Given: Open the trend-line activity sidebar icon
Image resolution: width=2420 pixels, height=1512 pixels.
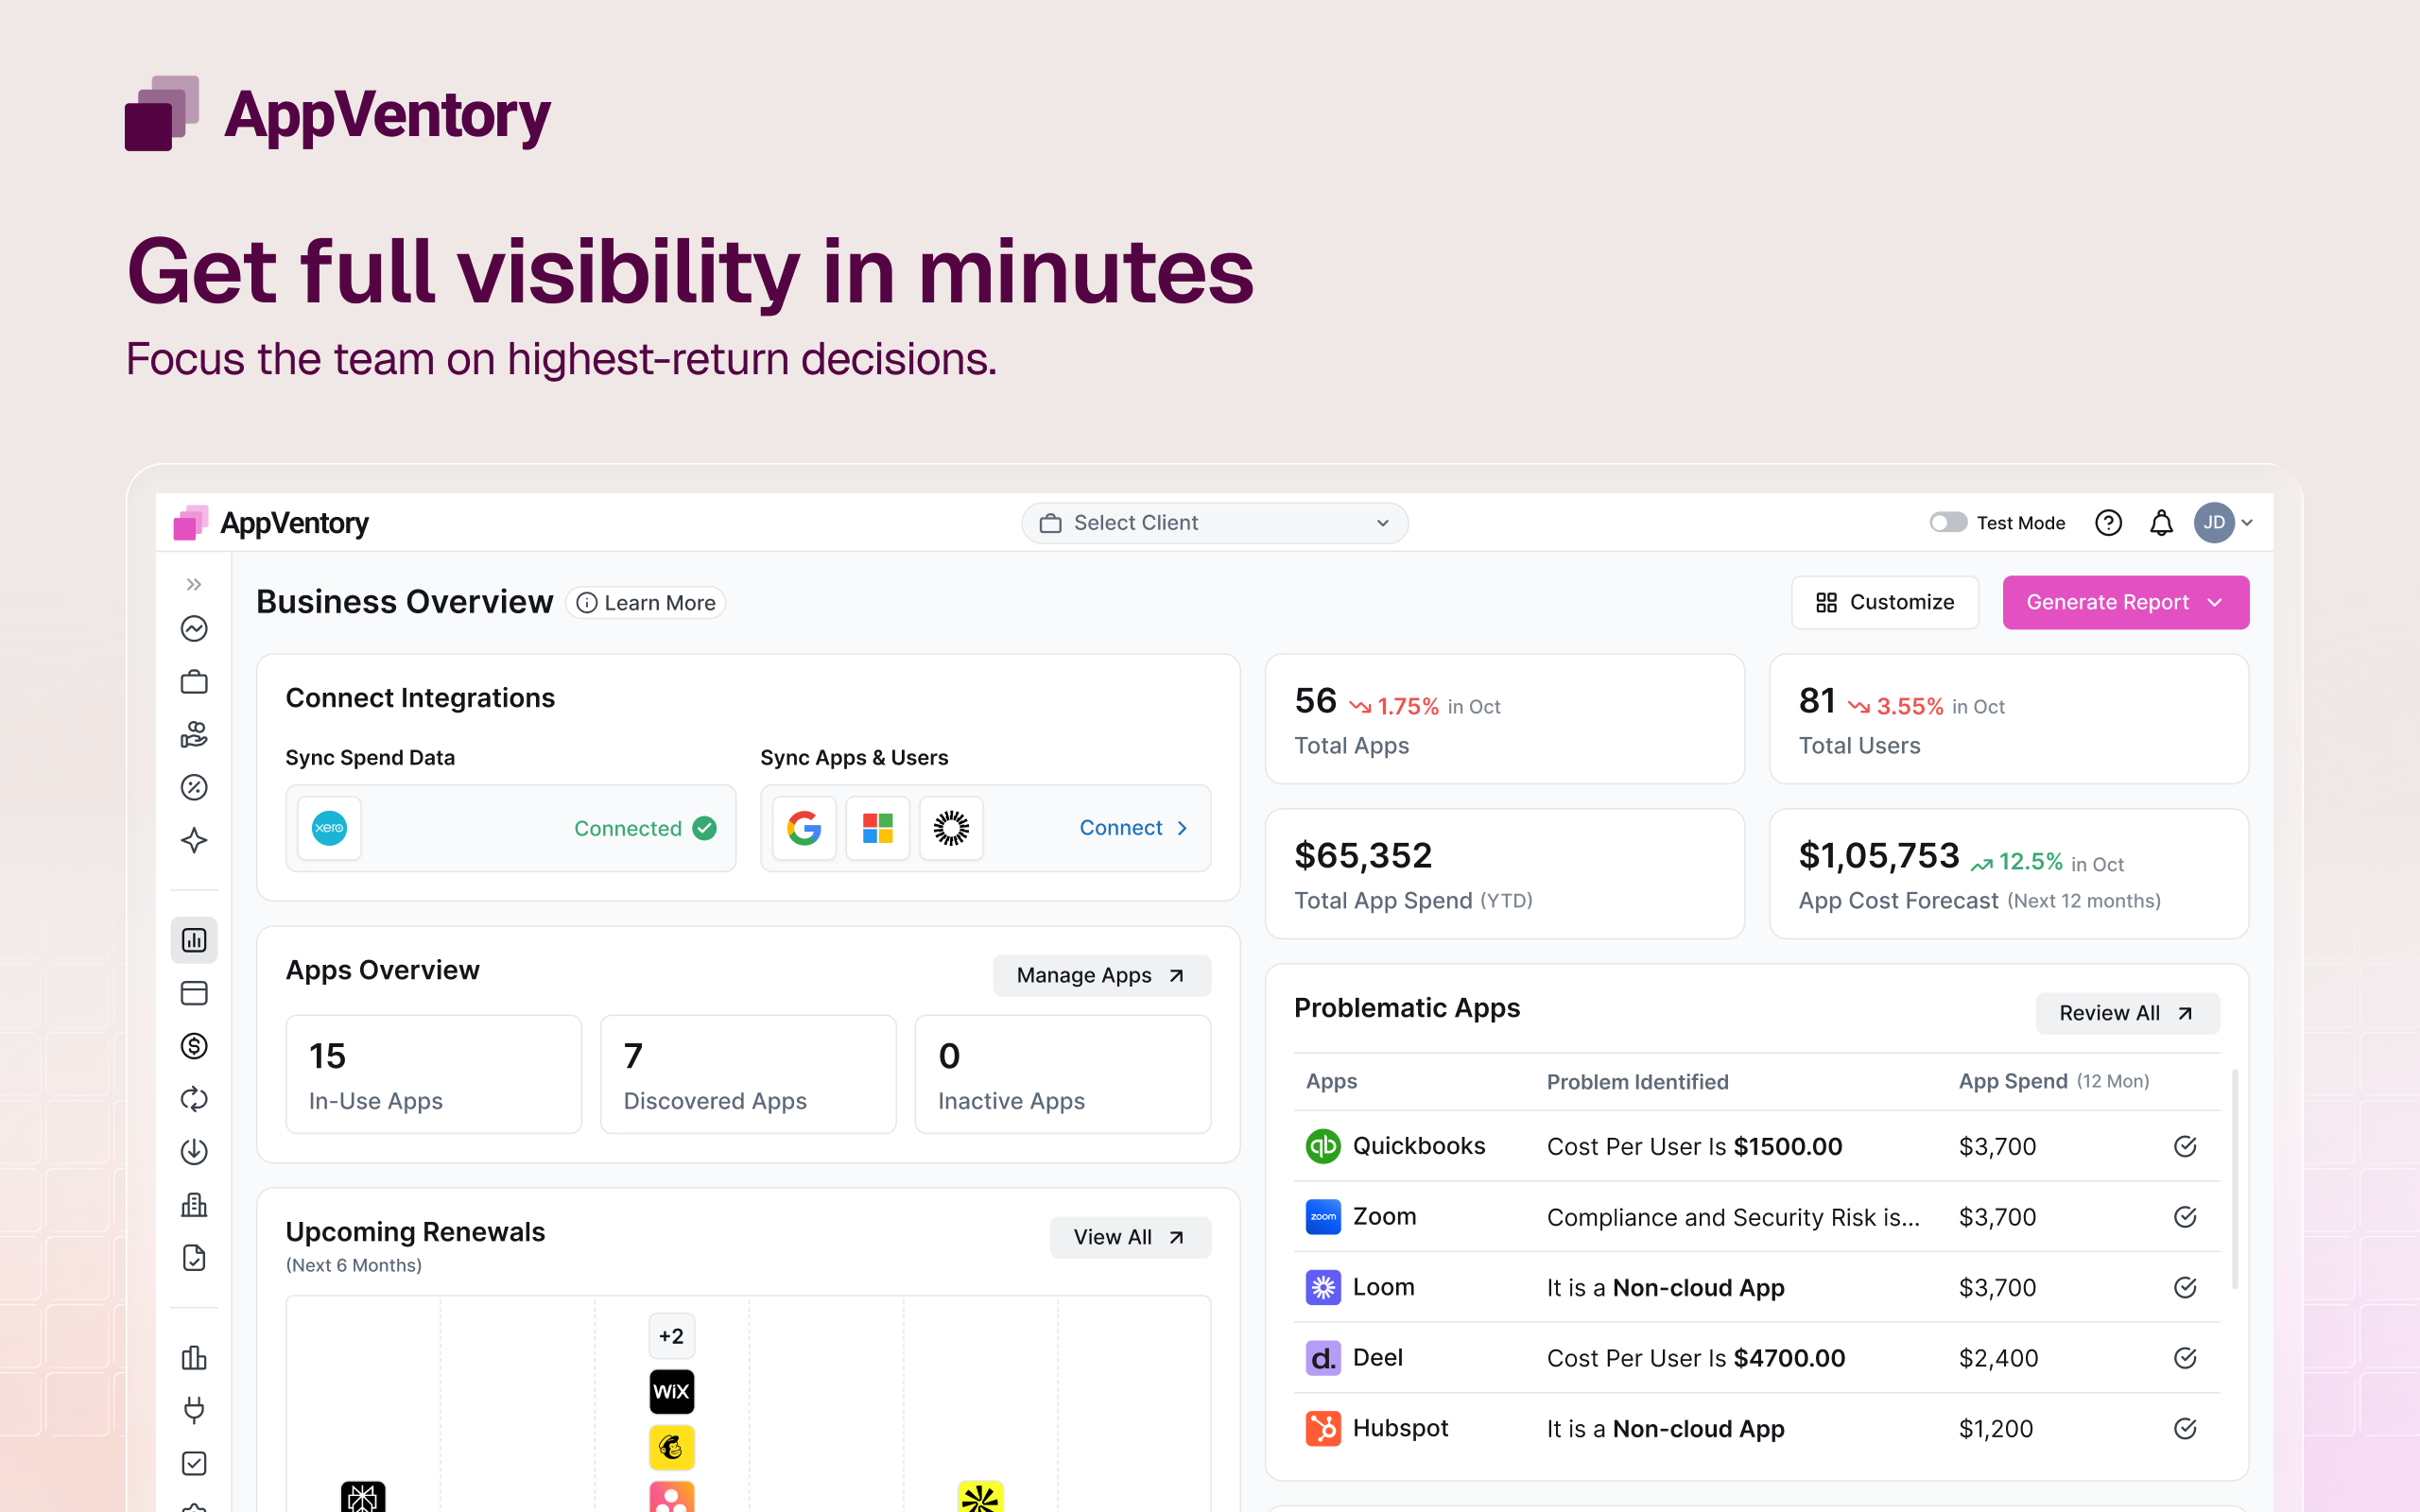Looking at the screenshot, I should coord(194,628).
